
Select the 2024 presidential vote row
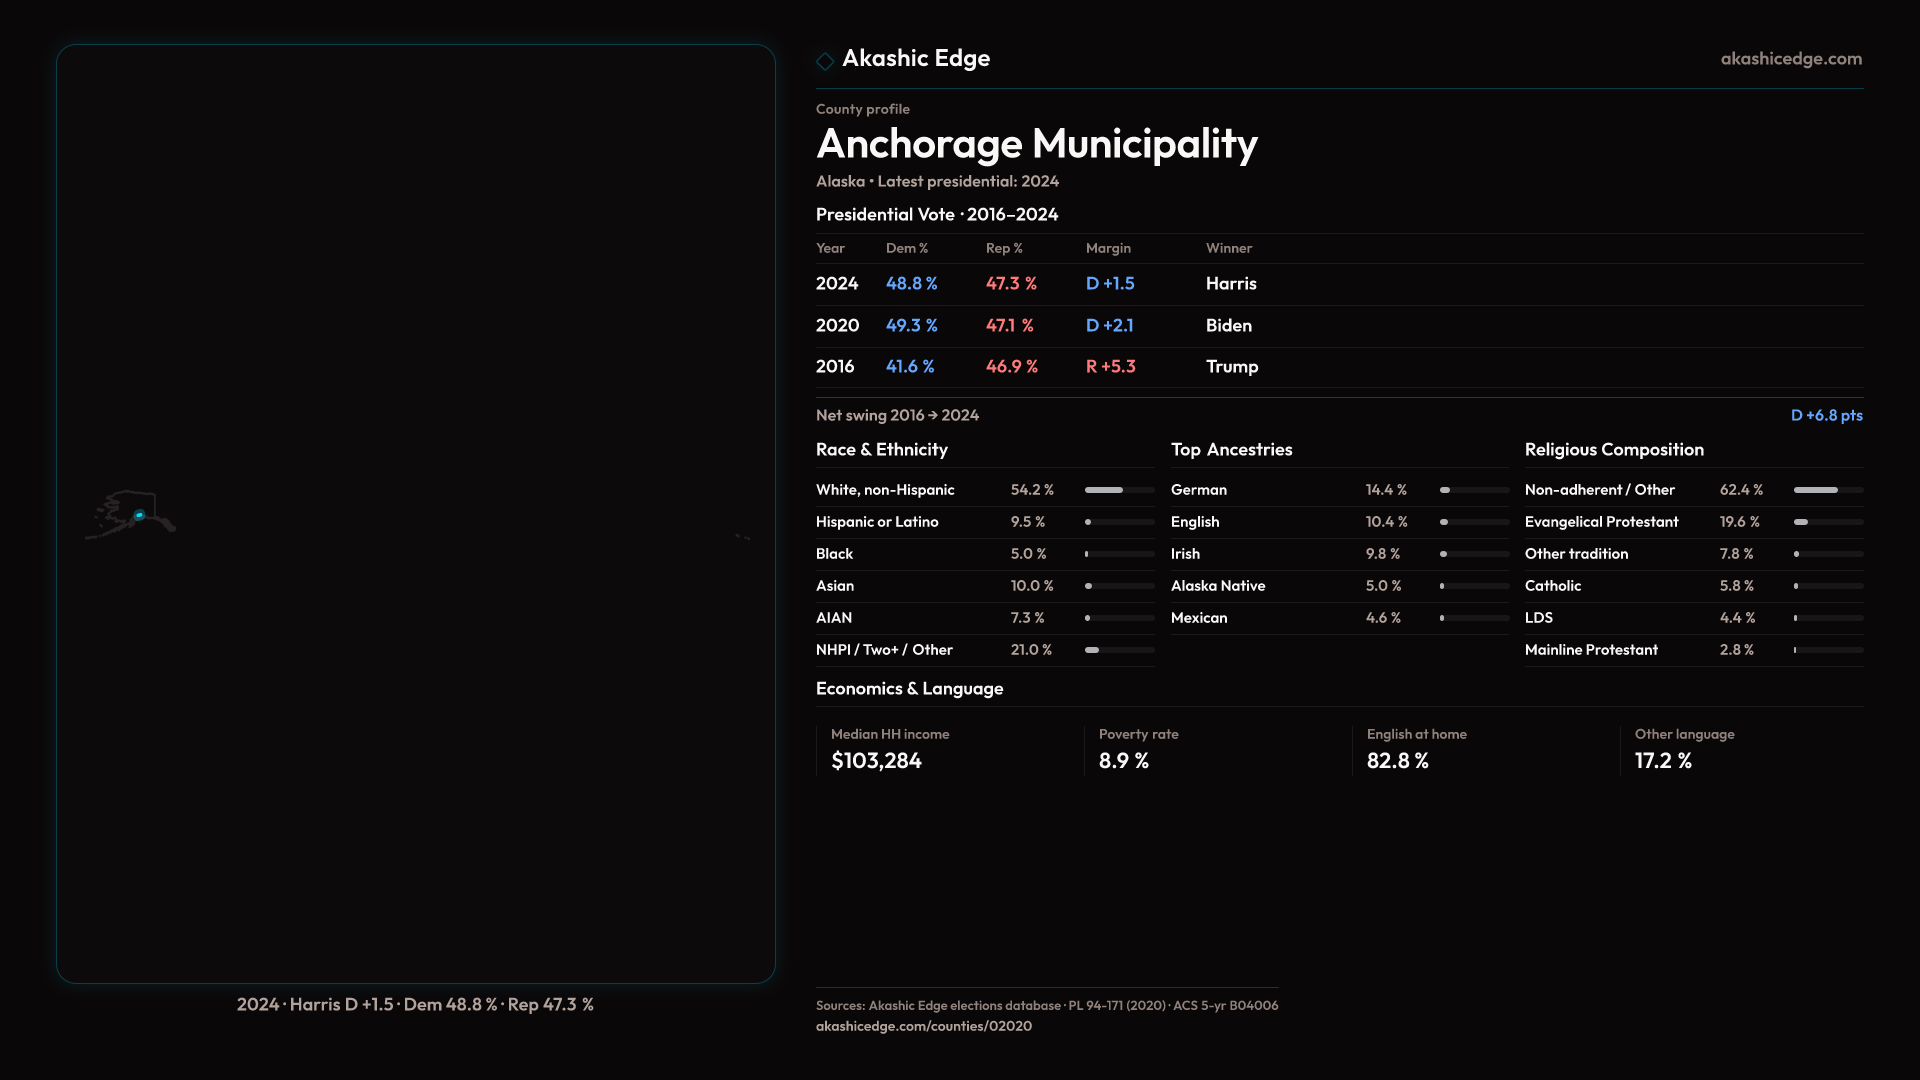click(1035, 284)
